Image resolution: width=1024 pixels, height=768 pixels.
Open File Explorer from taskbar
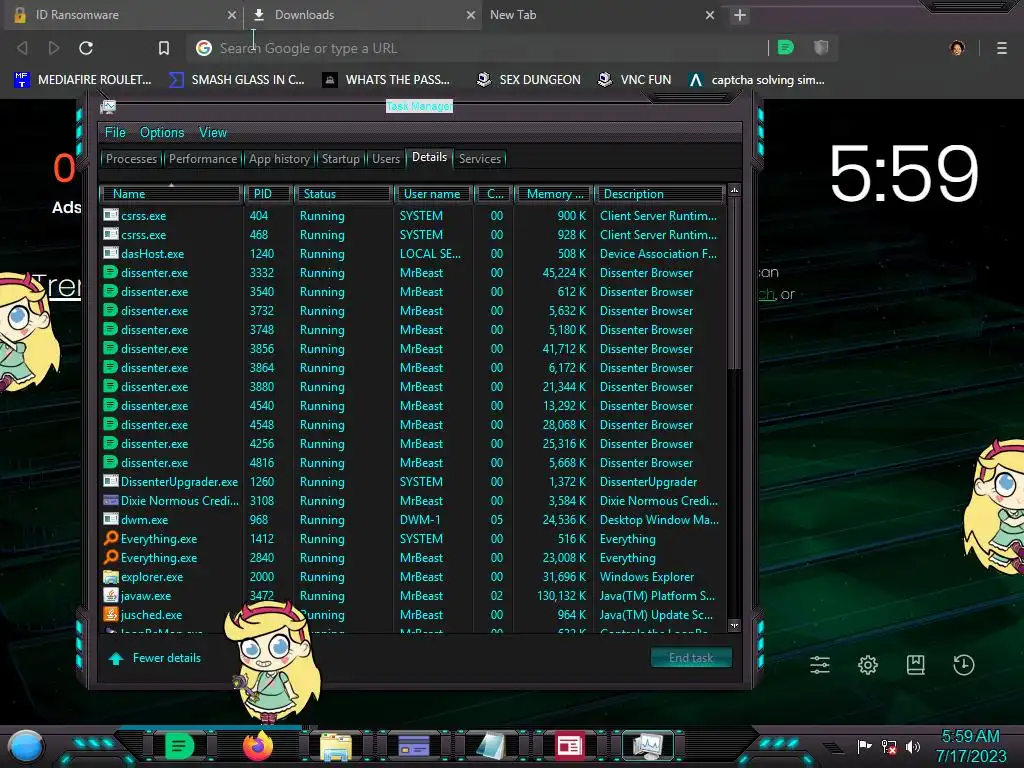336,746
